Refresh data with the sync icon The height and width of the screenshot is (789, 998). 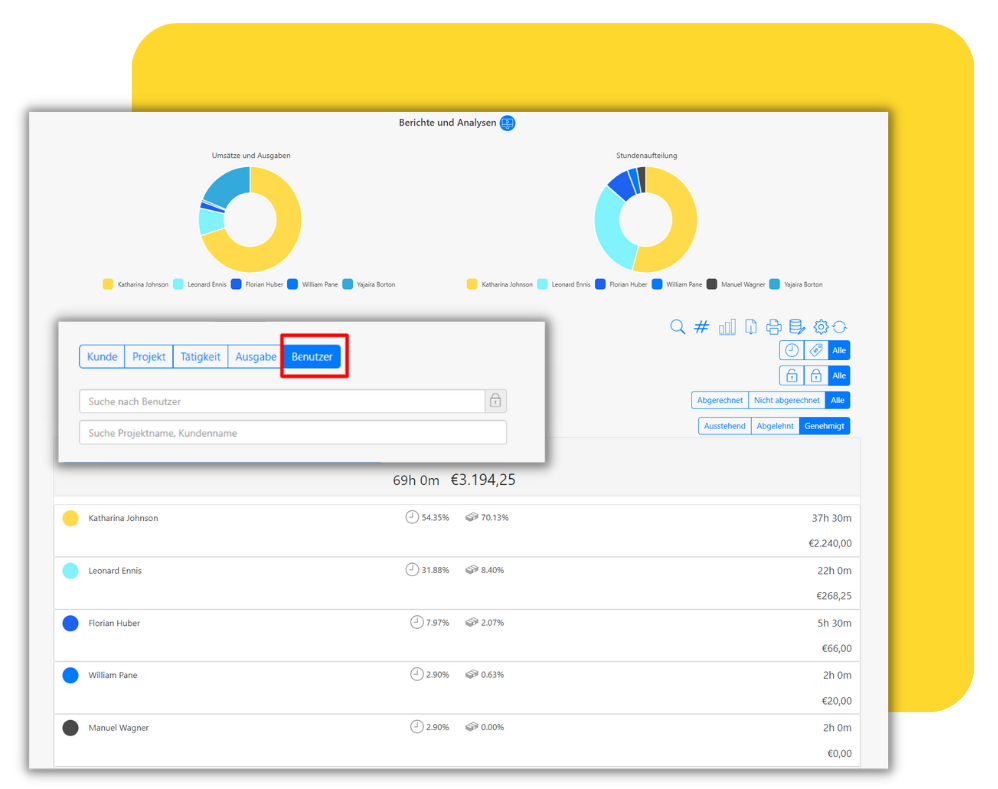click(x=840, y=327)
